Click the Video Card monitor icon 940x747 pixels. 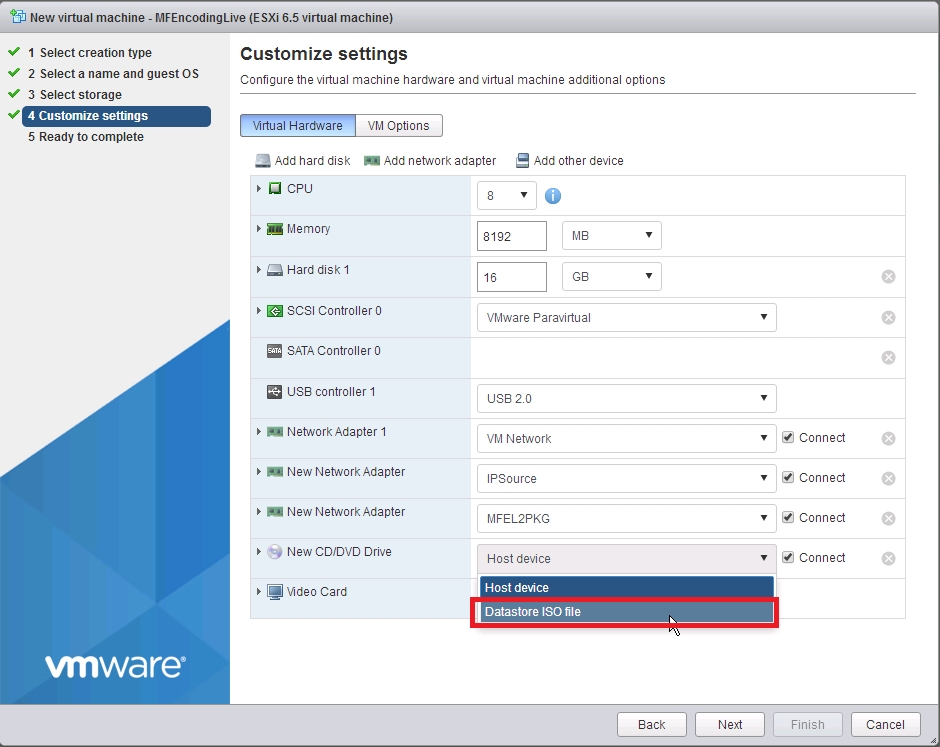tap(275, 592)
